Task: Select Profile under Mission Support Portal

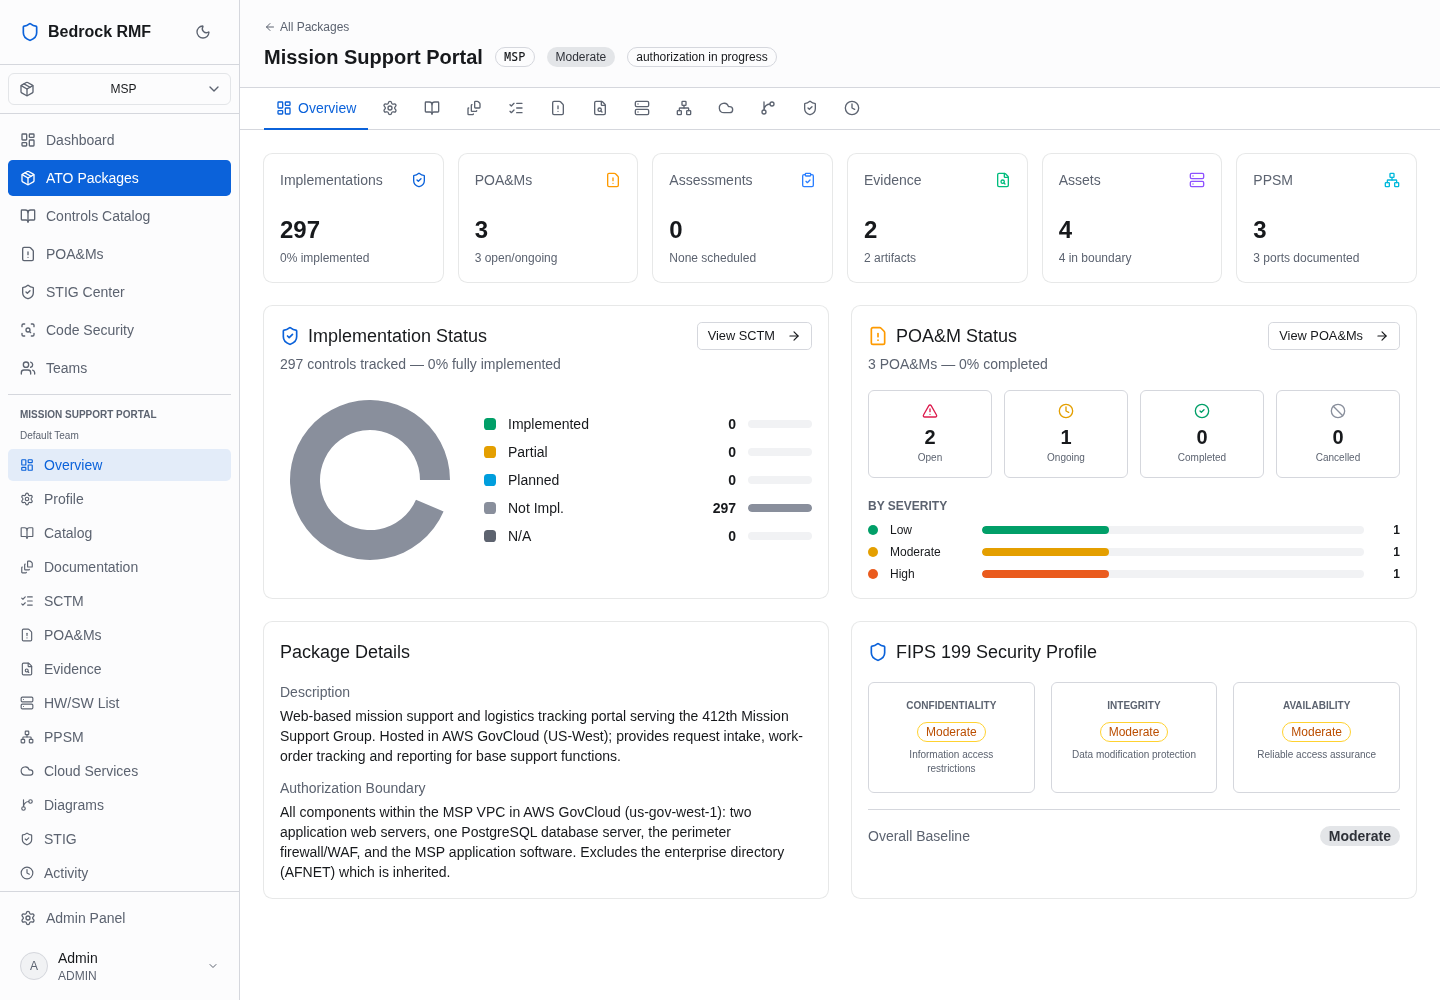Action: point(119,499)
